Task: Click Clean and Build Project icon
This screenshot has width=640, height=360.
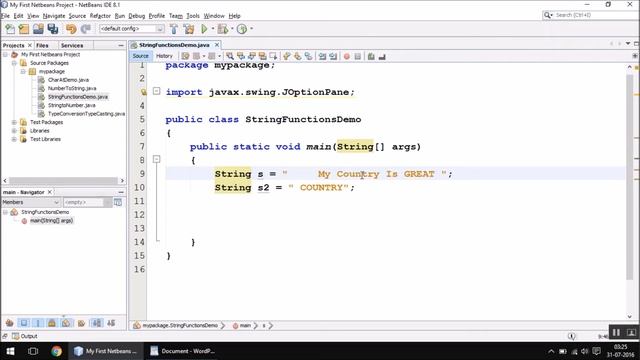Action: tap(189, 29)
